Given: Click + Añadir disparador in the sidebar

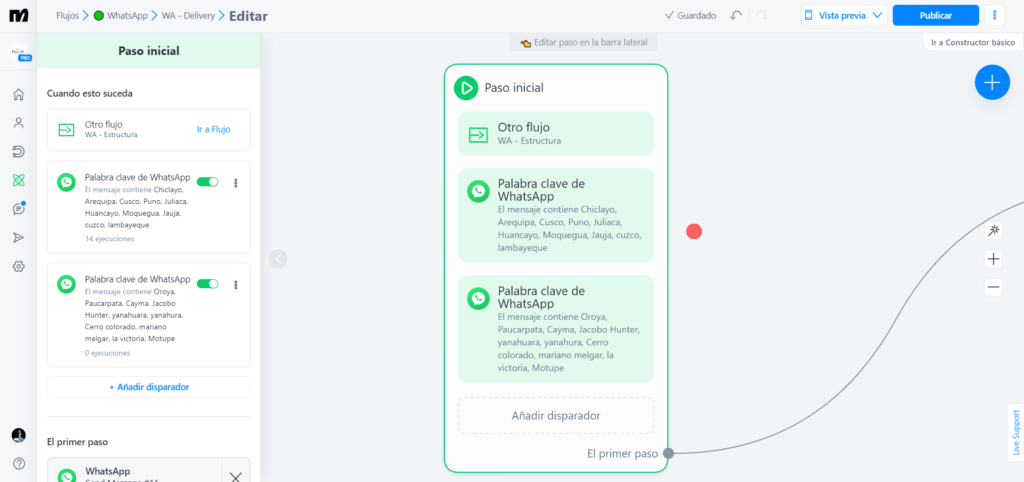Looking at the screenshot, I should (x=149, y=387).
